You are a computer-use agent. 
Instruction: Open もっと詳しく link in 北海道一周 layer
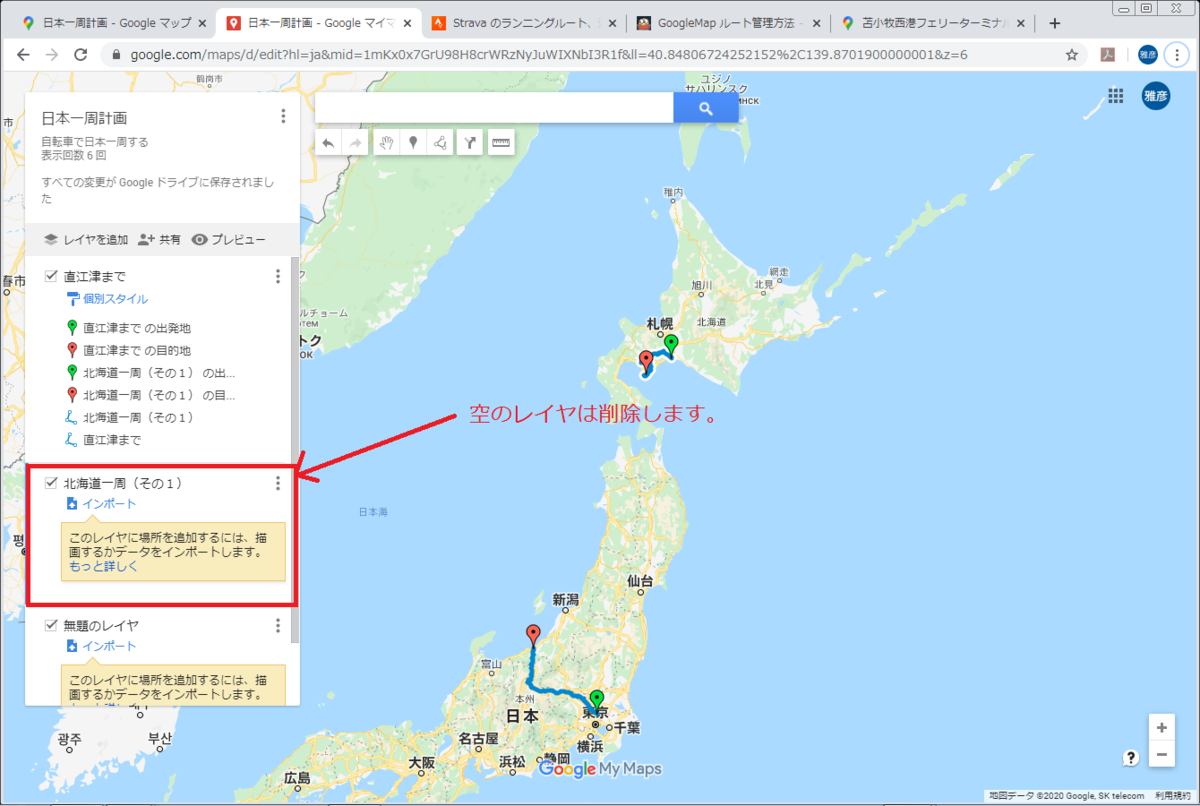coord(103,566)
